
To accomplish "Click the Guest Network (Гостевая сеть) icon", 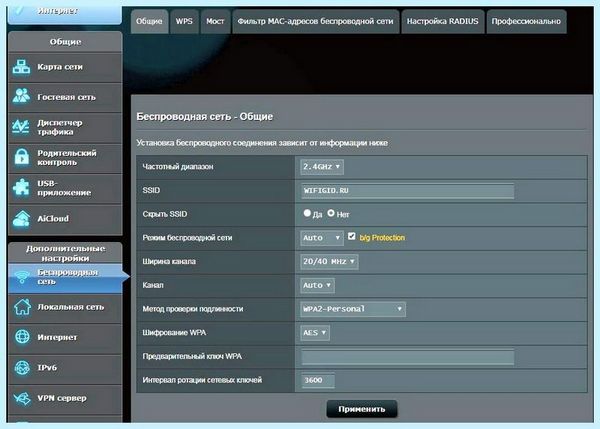I will (21, 96).
